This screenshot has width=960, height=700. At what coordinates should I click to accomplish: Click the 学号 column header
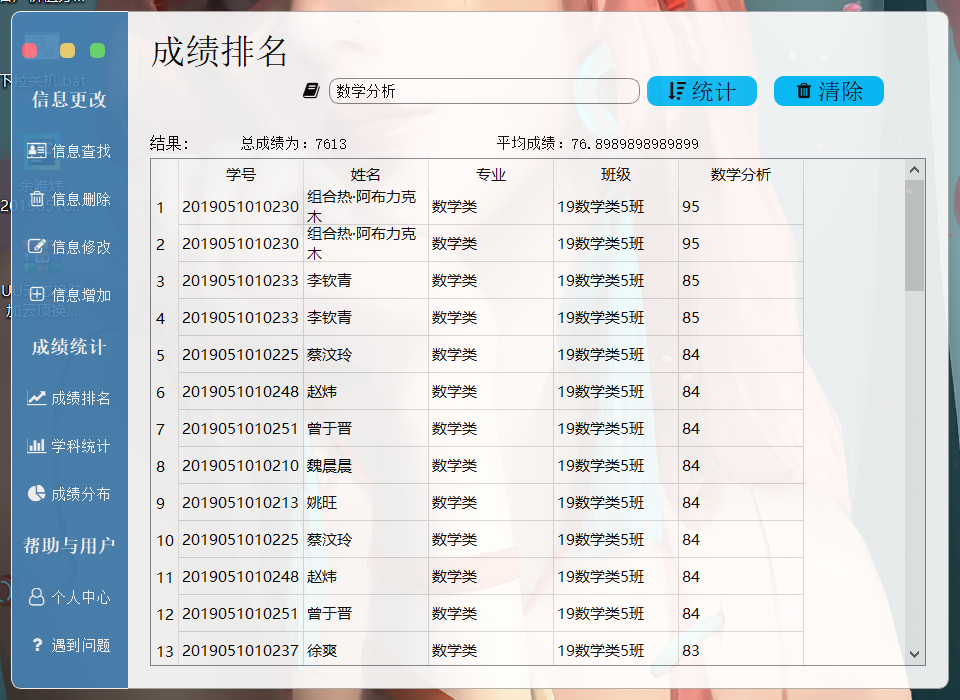pos(241,175)
